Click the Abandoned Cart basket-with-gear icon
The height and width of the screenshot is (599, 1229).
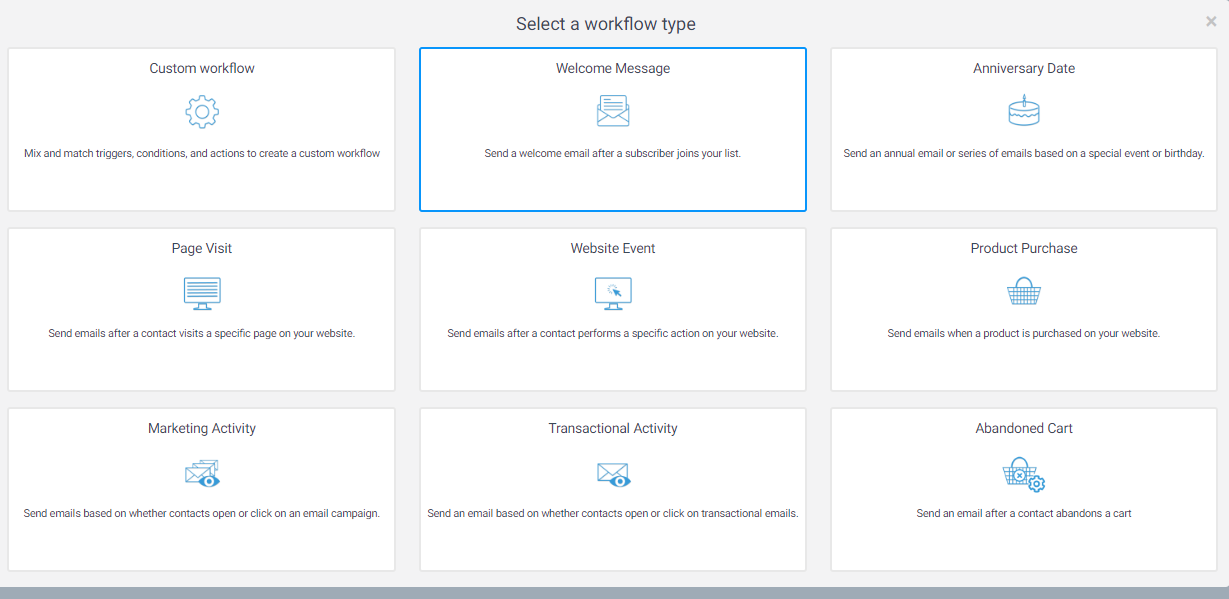click(1023, 473)
